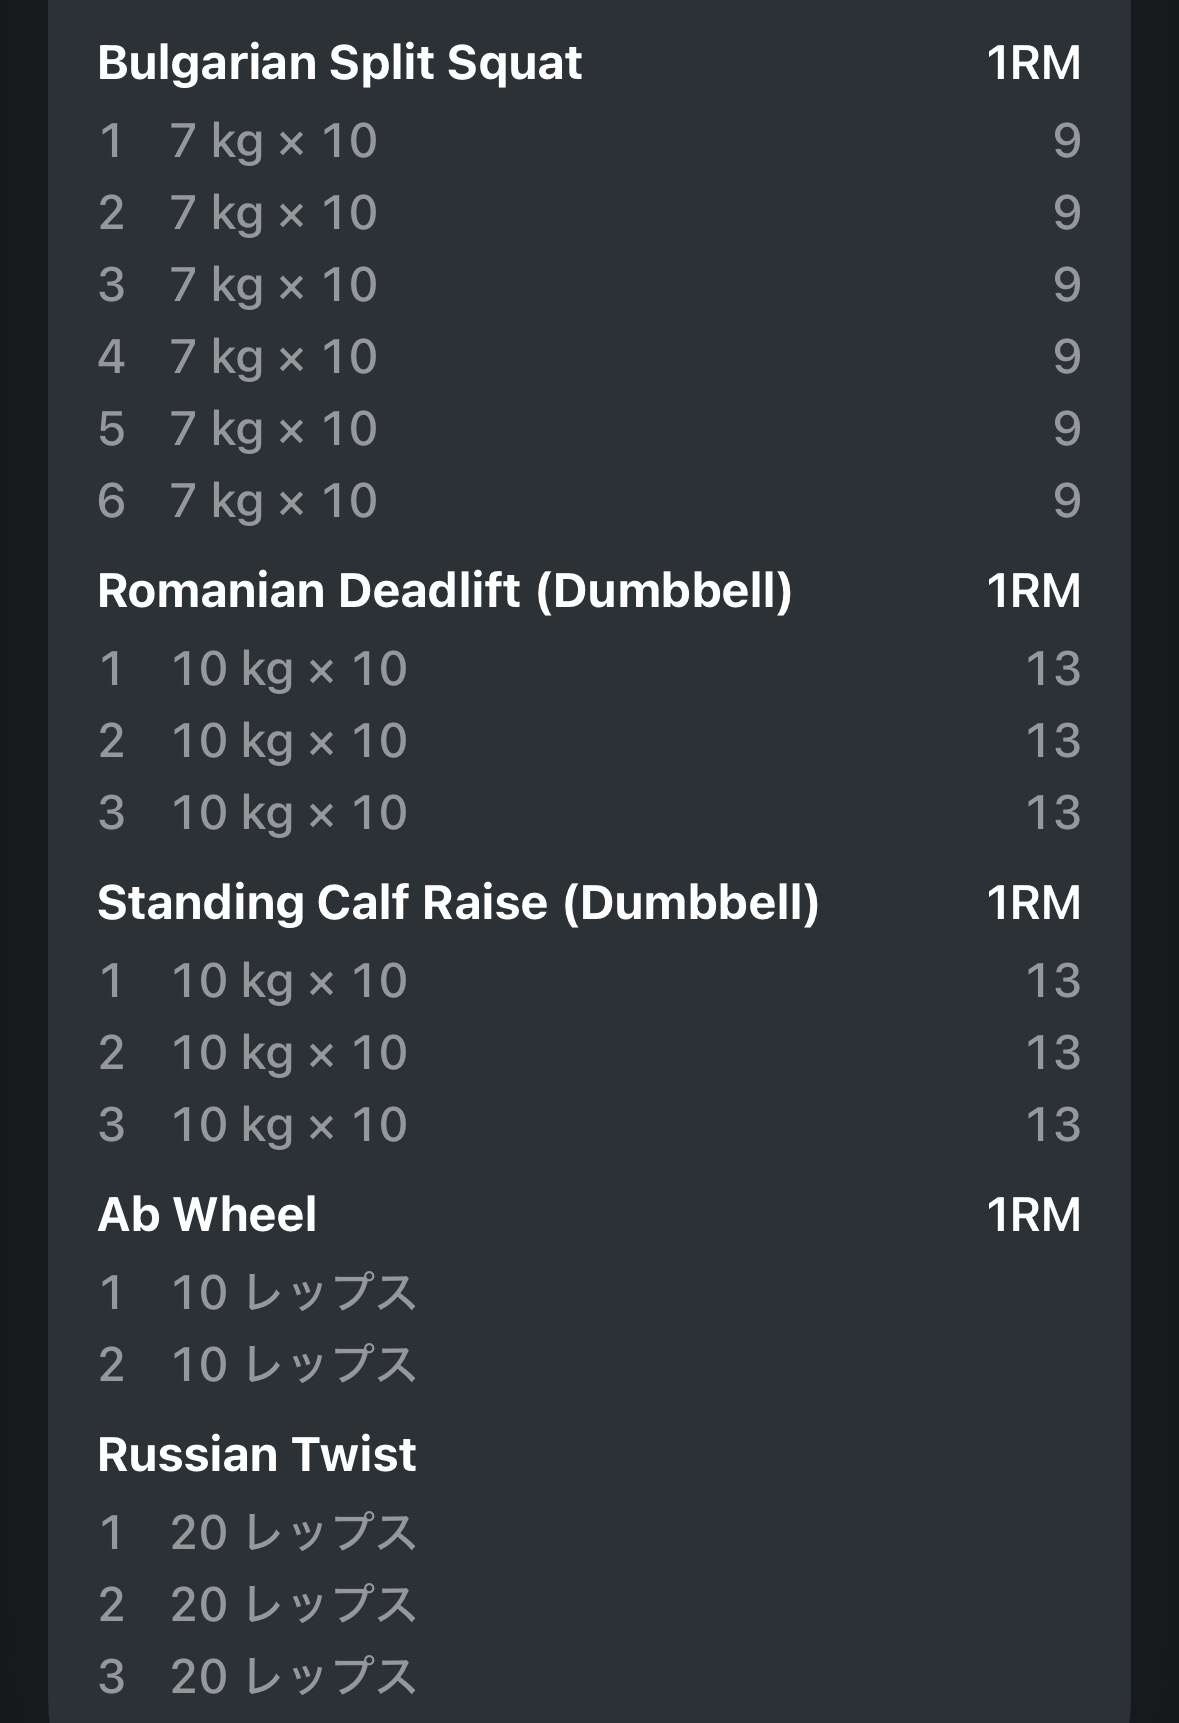Open the Bulgarian Split Squat exercise title
1179x1723 pixels.
tap(340, 63)
